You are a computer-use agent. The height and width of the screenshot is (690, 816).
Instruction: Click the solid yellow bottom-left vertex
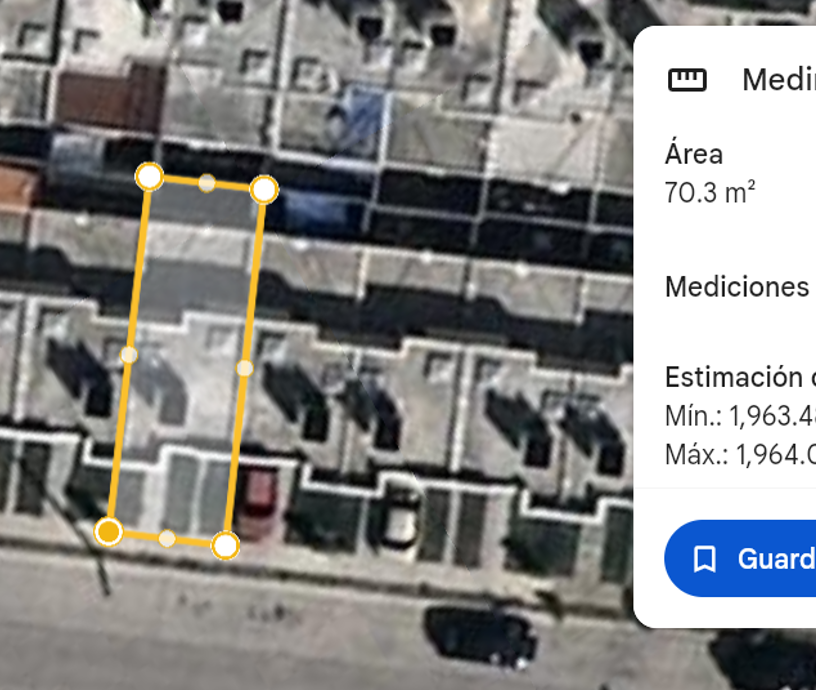109,532
